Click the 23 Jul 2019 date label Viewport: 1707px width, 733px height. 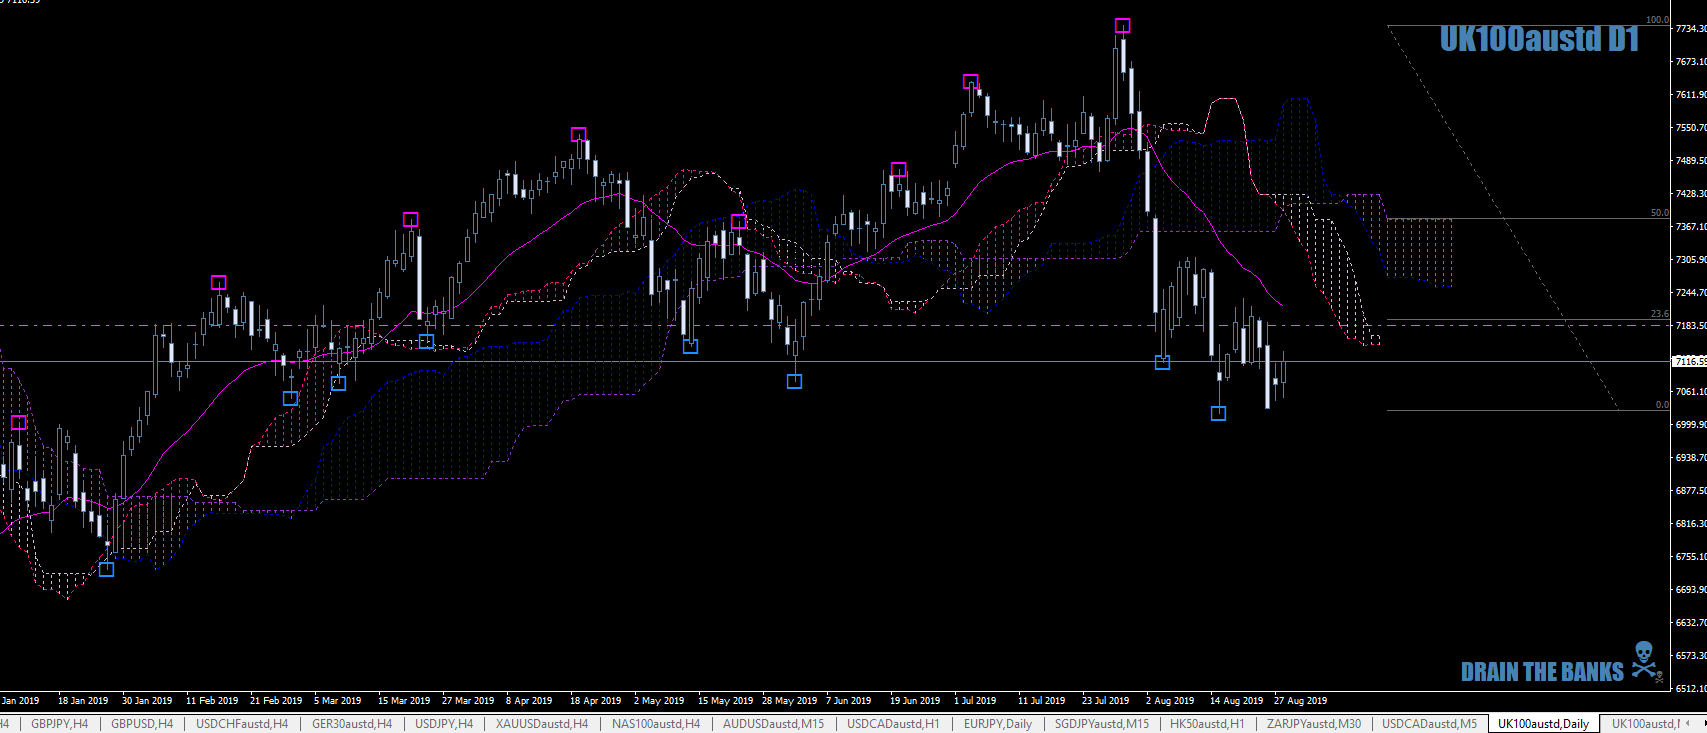click(x=1105, y=701)
